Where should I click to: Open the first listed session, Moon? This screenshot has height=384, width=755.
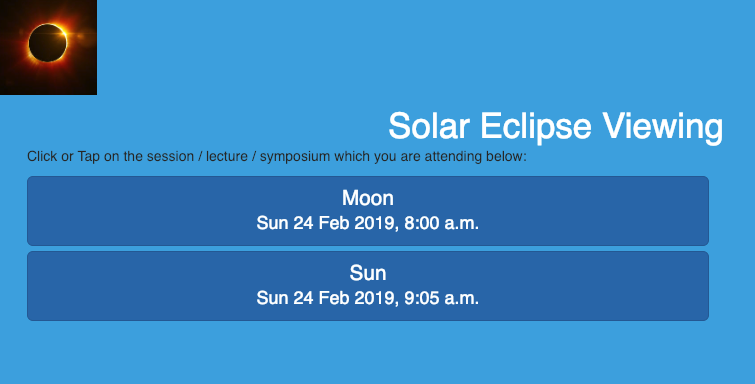[x=368, y=211]
